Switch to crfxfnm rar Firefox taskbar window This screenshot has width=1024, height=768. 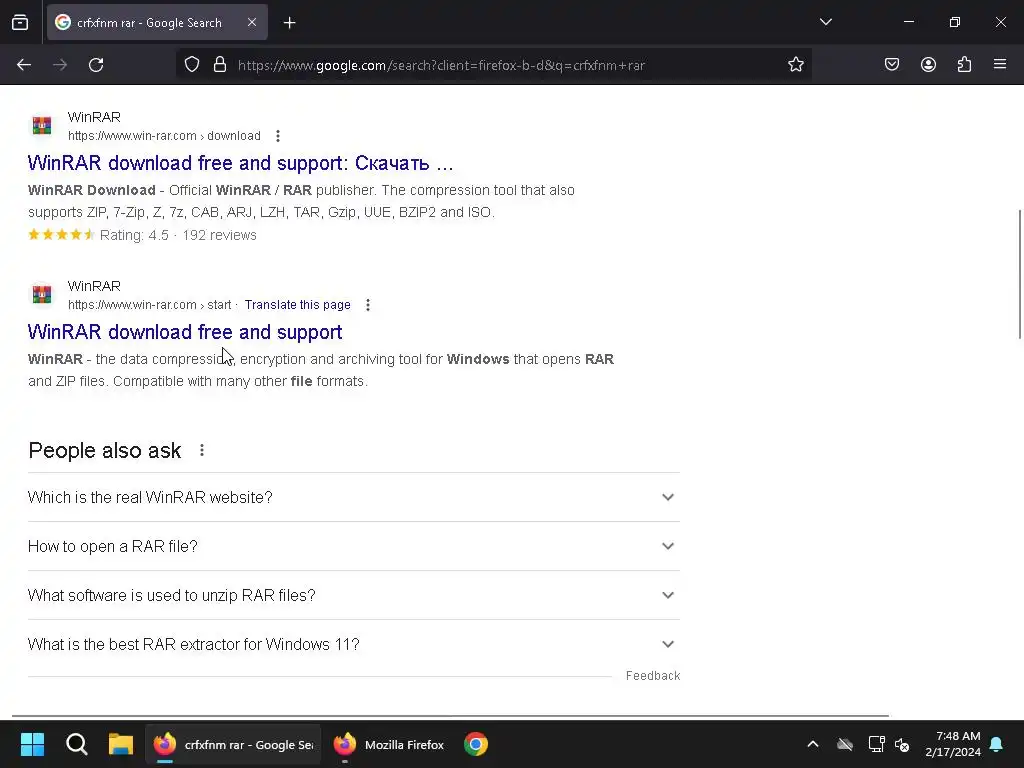click(233, 744)
